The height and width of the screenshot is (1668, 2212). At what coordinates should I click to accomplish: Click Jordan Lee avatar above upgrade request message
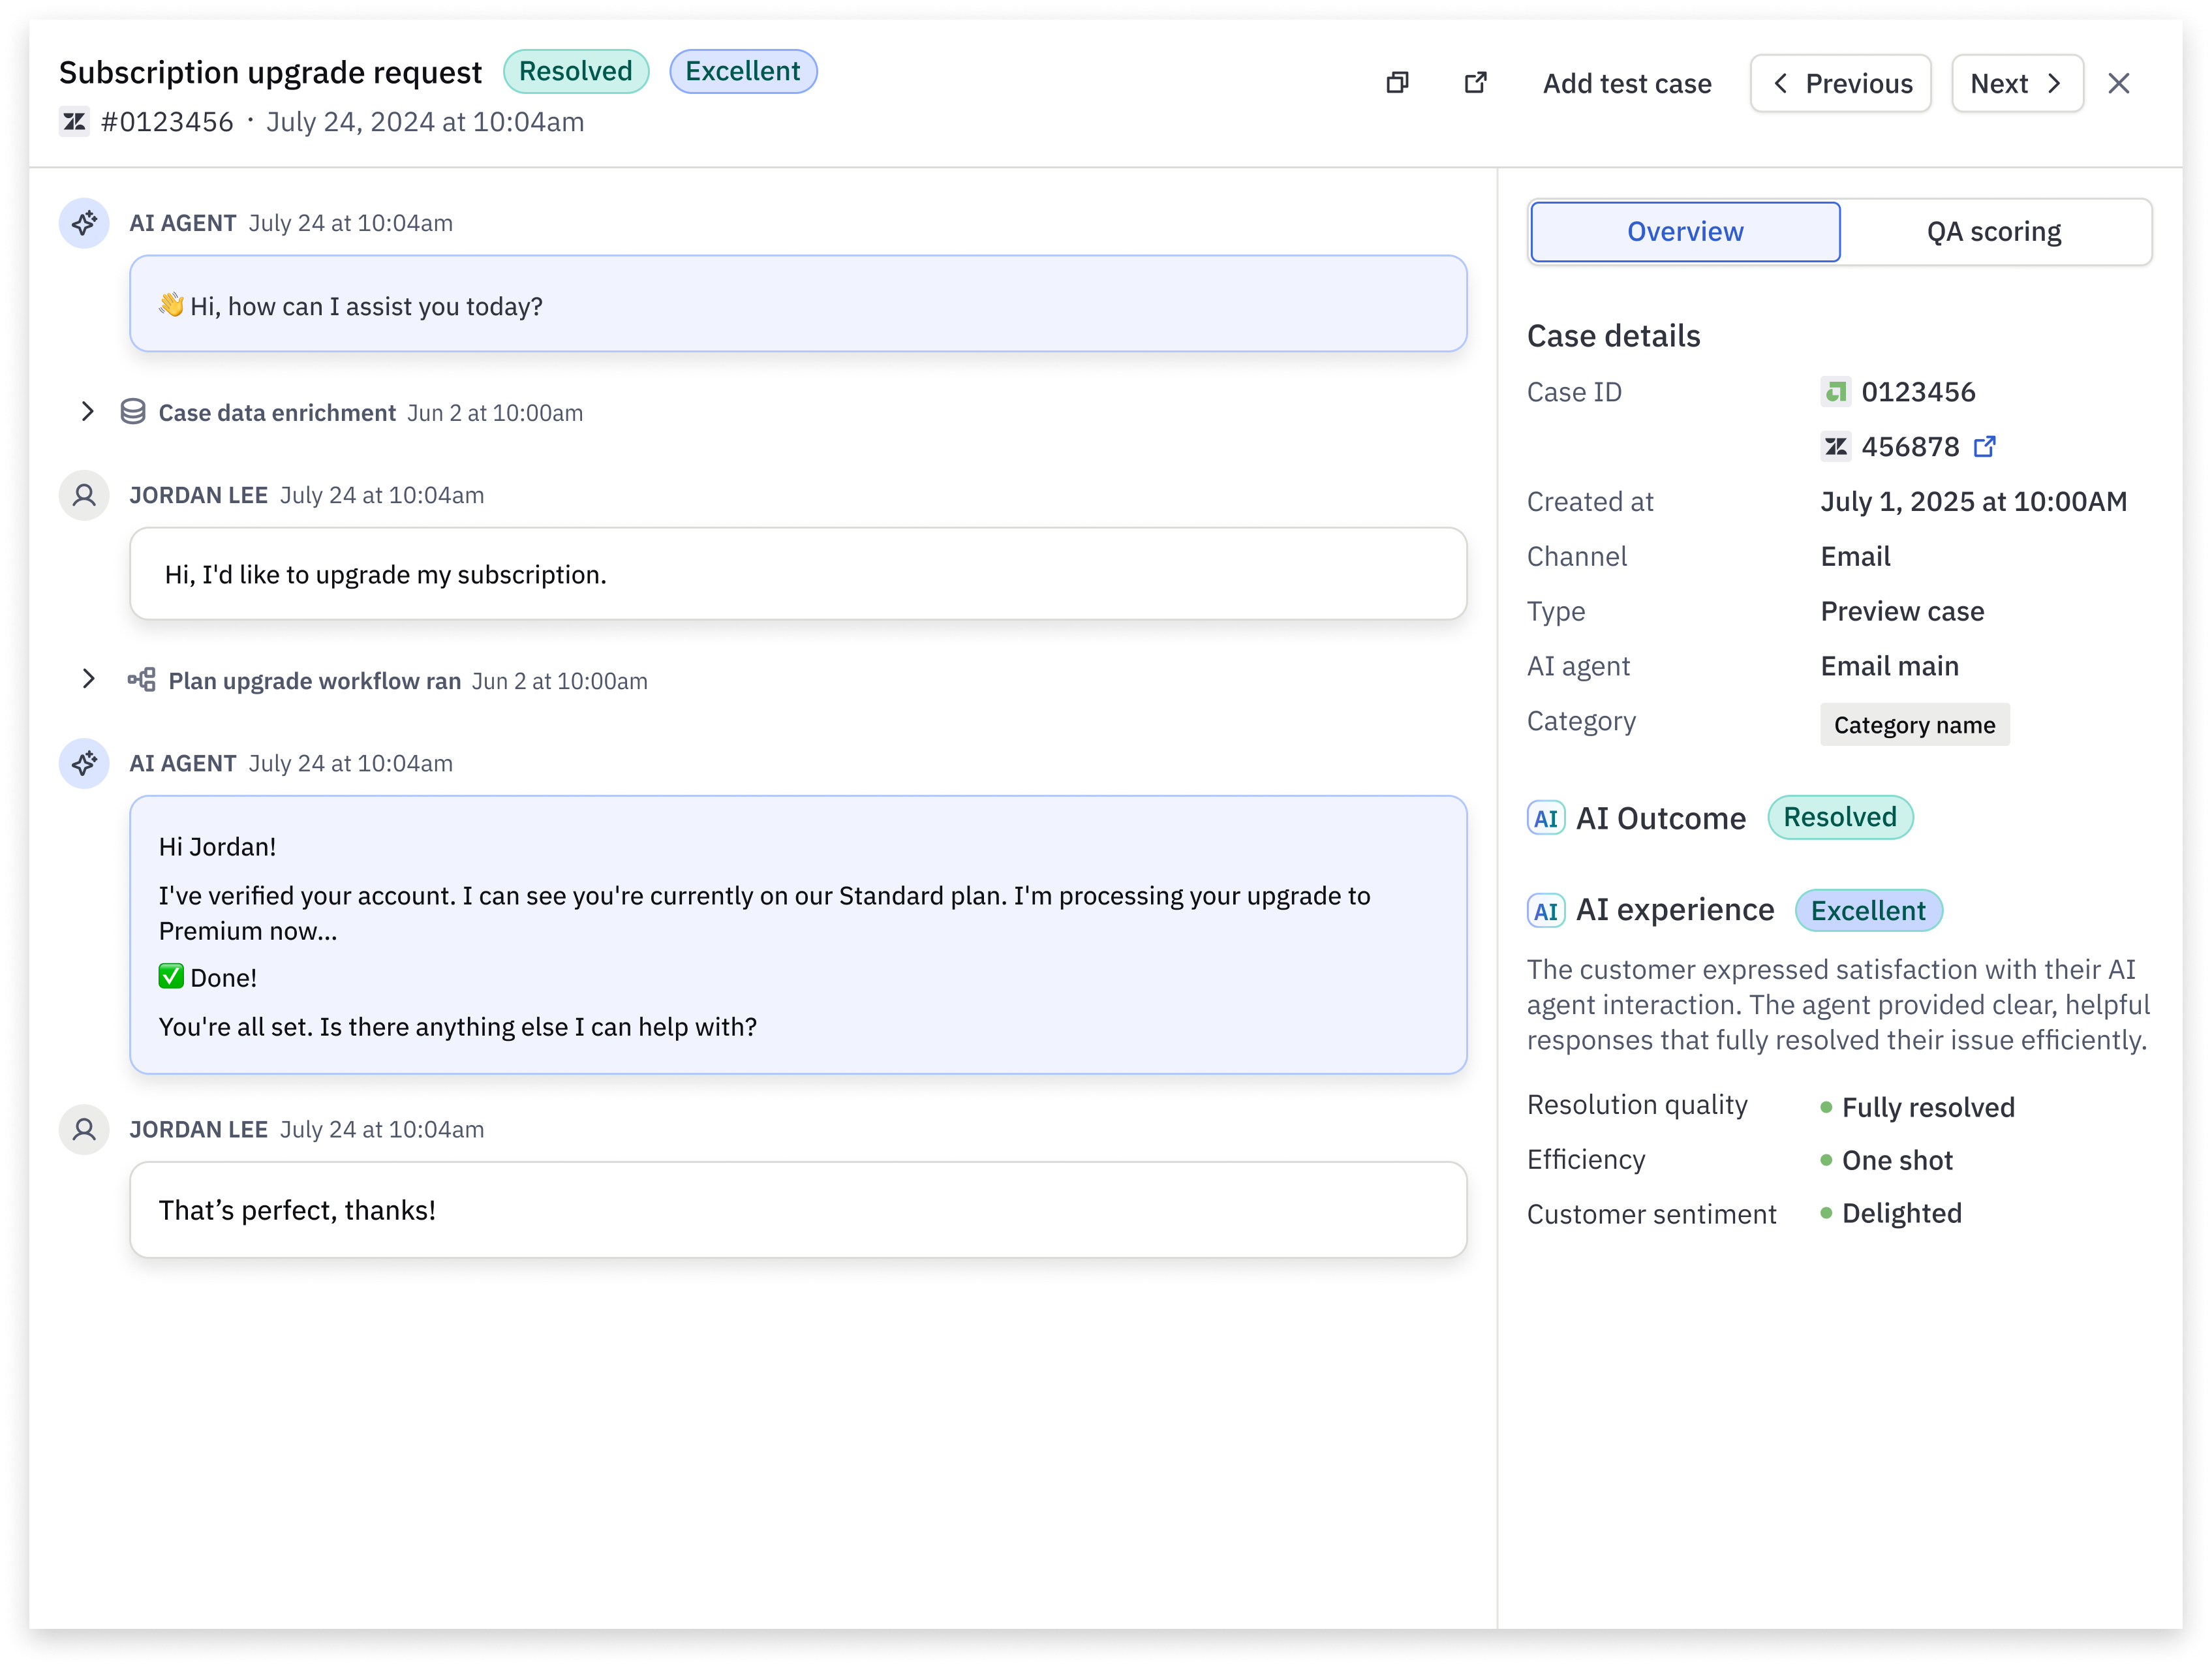(x=84, y=495)
